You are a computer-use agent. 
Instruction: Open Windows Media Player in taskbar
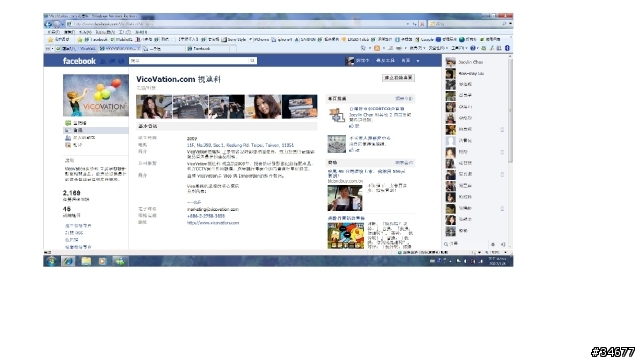click(x=102, y=261)
